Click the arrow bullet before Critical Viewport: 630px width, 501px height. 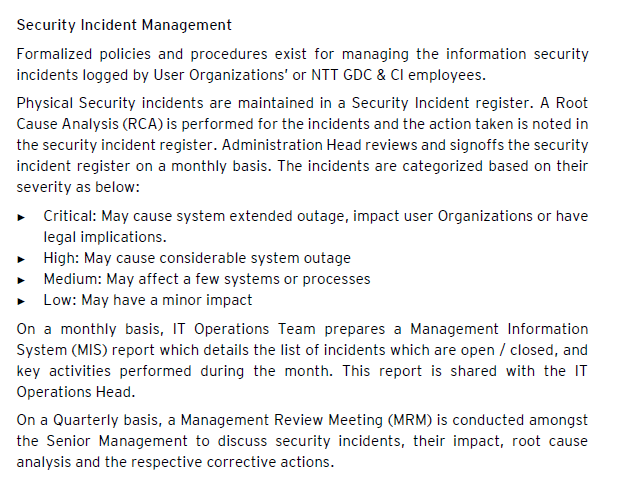tap(23, 217)
